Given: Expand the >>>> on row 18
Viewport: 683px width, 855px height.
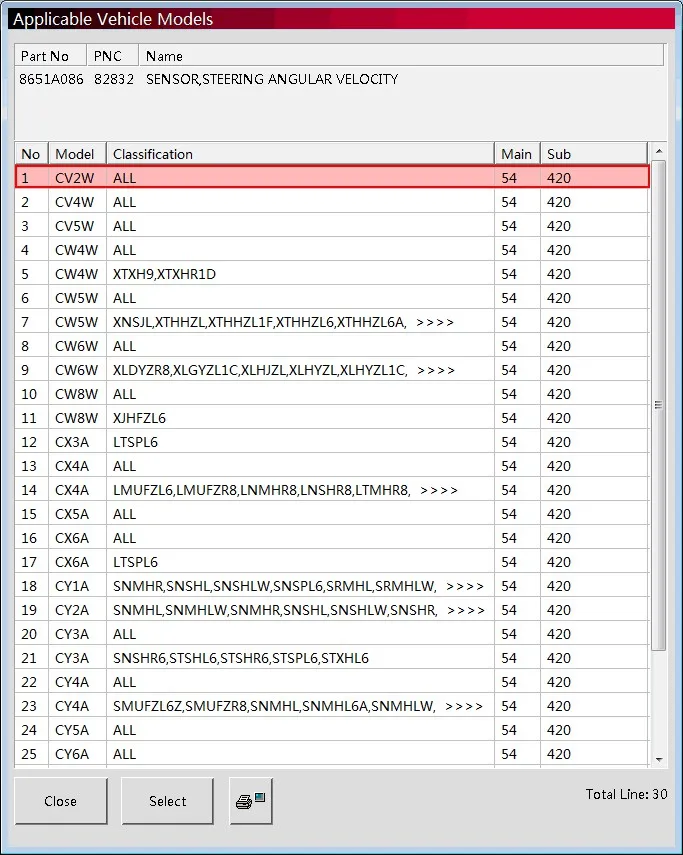Looking at the screenshot, I should coord(464,586).
